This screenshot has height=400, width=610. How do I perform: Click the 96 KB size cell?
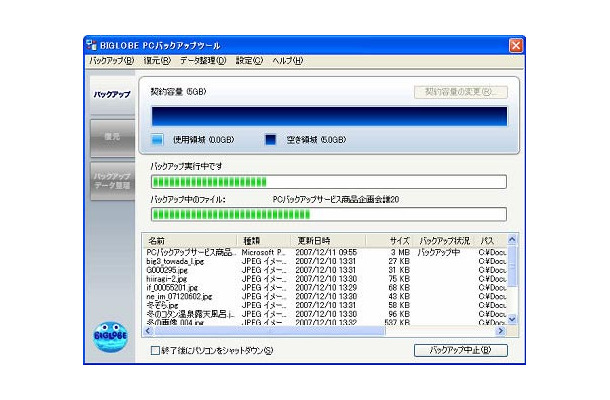coord(399,314)
